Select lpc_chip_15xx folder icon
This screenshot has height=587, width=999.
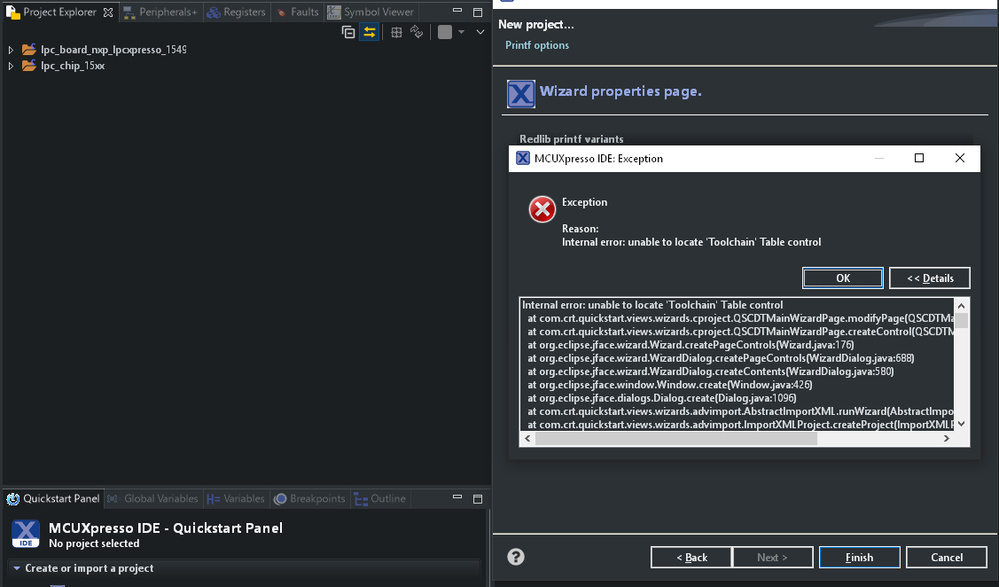pos(29,65)
